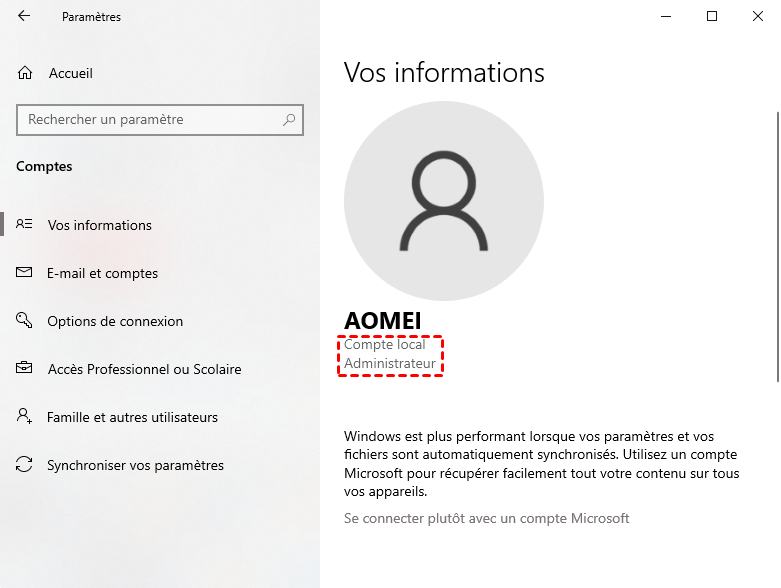Open Synchroniser vos paramètres text label

pos(135,465)
